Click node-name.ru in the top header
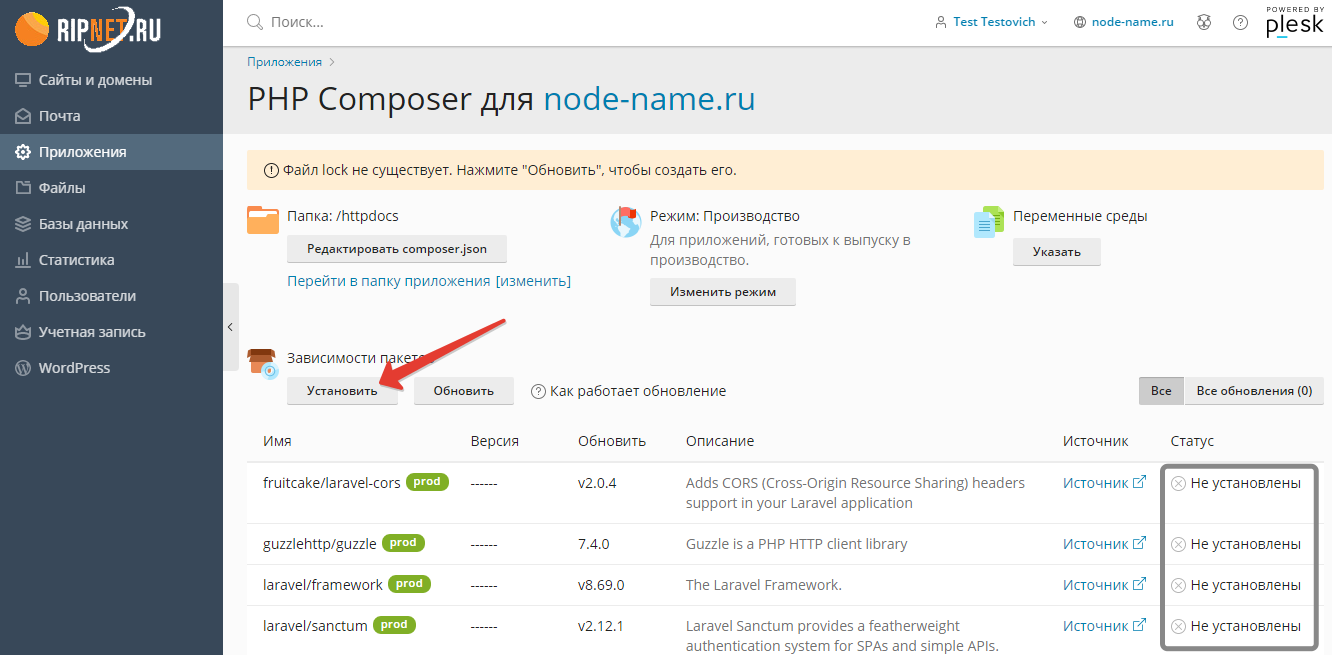The width and height of the screenshot is (1332, 657). click(x=1133, y=22)
